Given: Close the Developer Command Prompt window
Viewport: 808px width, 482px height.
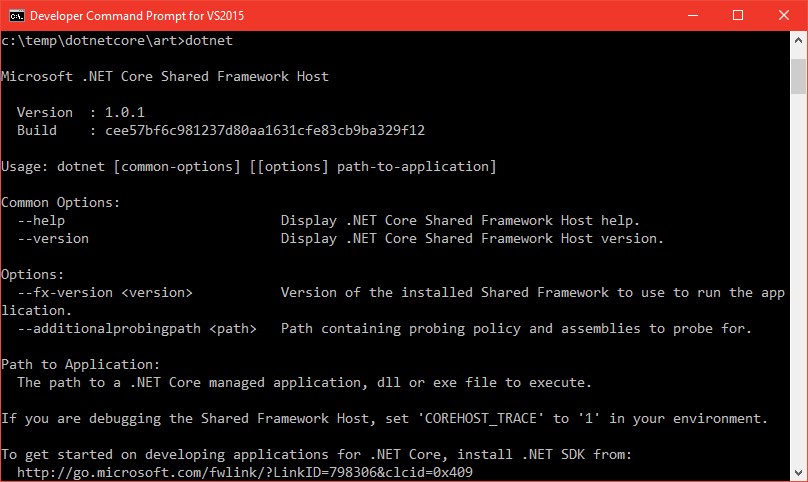Looking at the screenshot, I should click(x=784, y=15).
